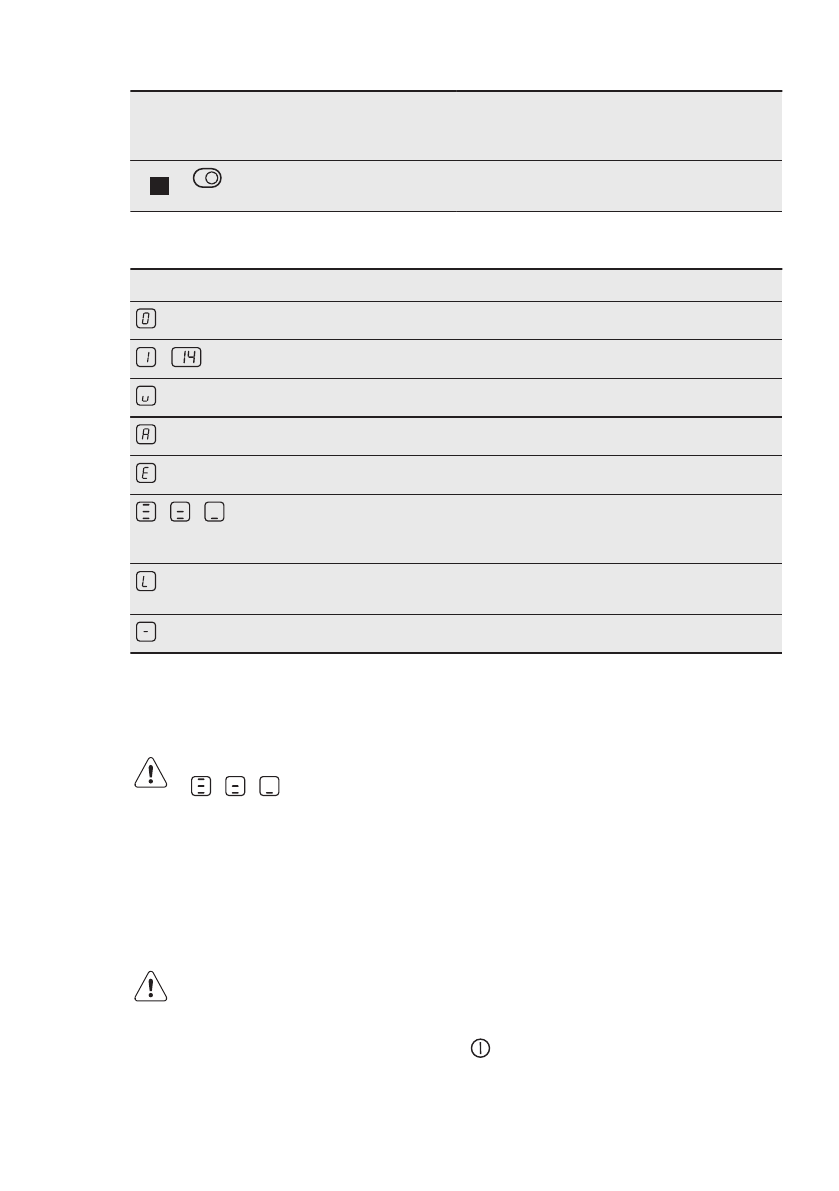The height and width of the screenshot is (1191, 839).
Task: Click single-bar icon right of upper warning triangle
Action: [x=266, y=787]
